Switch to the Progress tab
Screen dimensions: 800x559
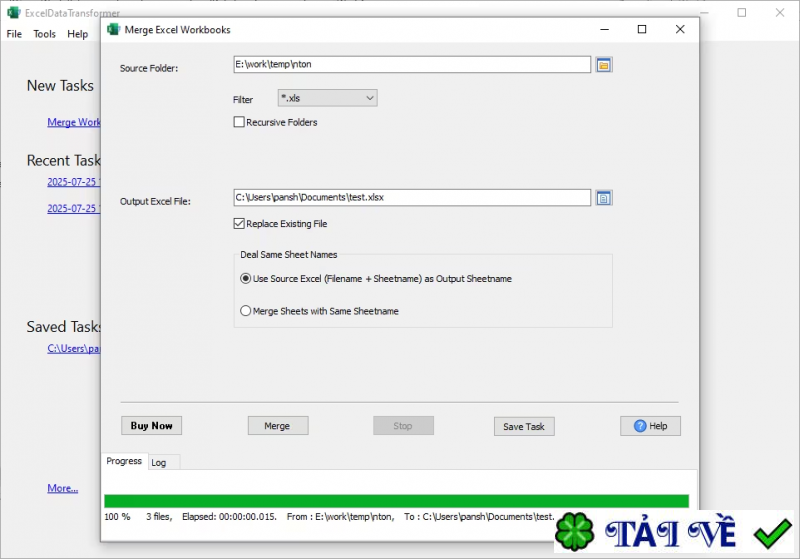point(124,461)
